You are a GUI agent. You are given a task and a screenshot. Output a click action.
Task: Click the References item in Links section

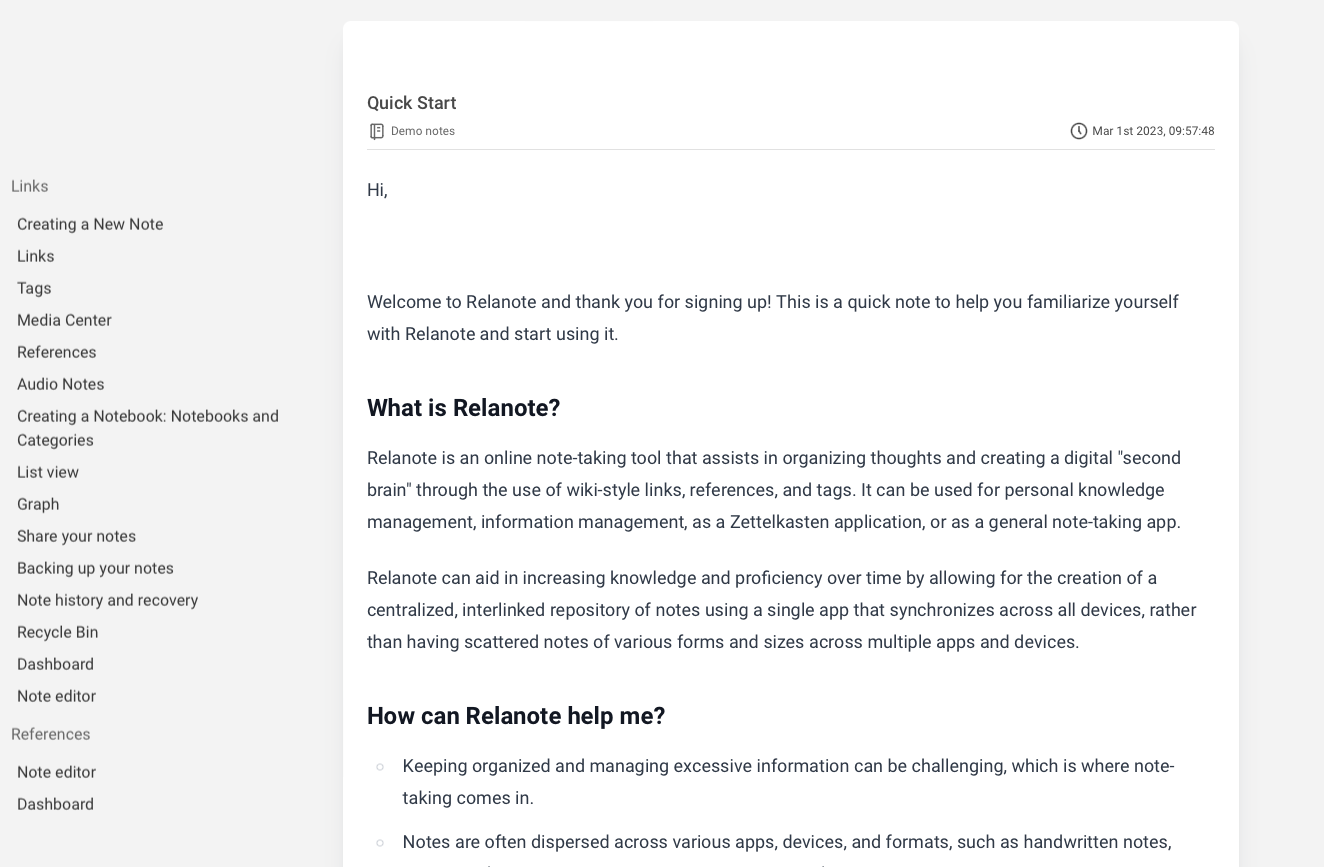pos(57,352)
